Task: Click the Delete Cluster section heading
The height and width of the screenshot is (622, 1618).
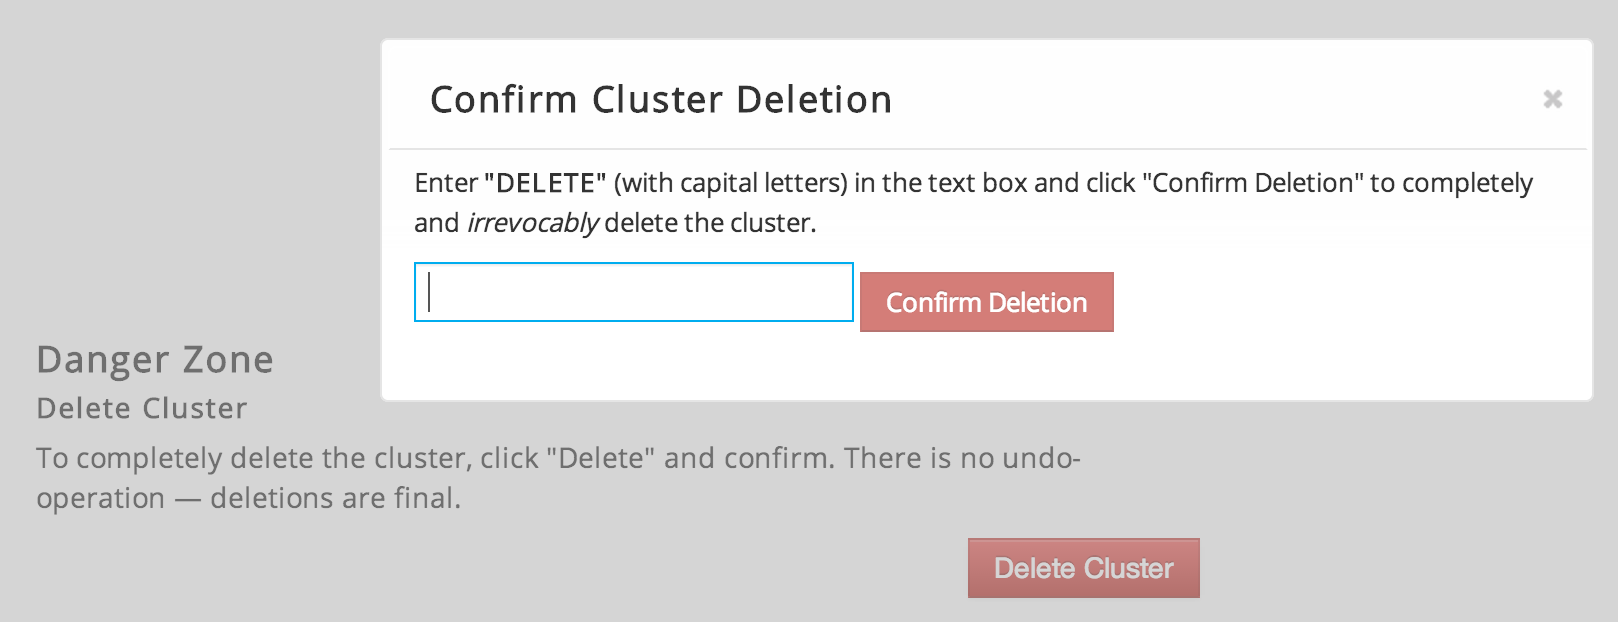Action: pos(140,408)
